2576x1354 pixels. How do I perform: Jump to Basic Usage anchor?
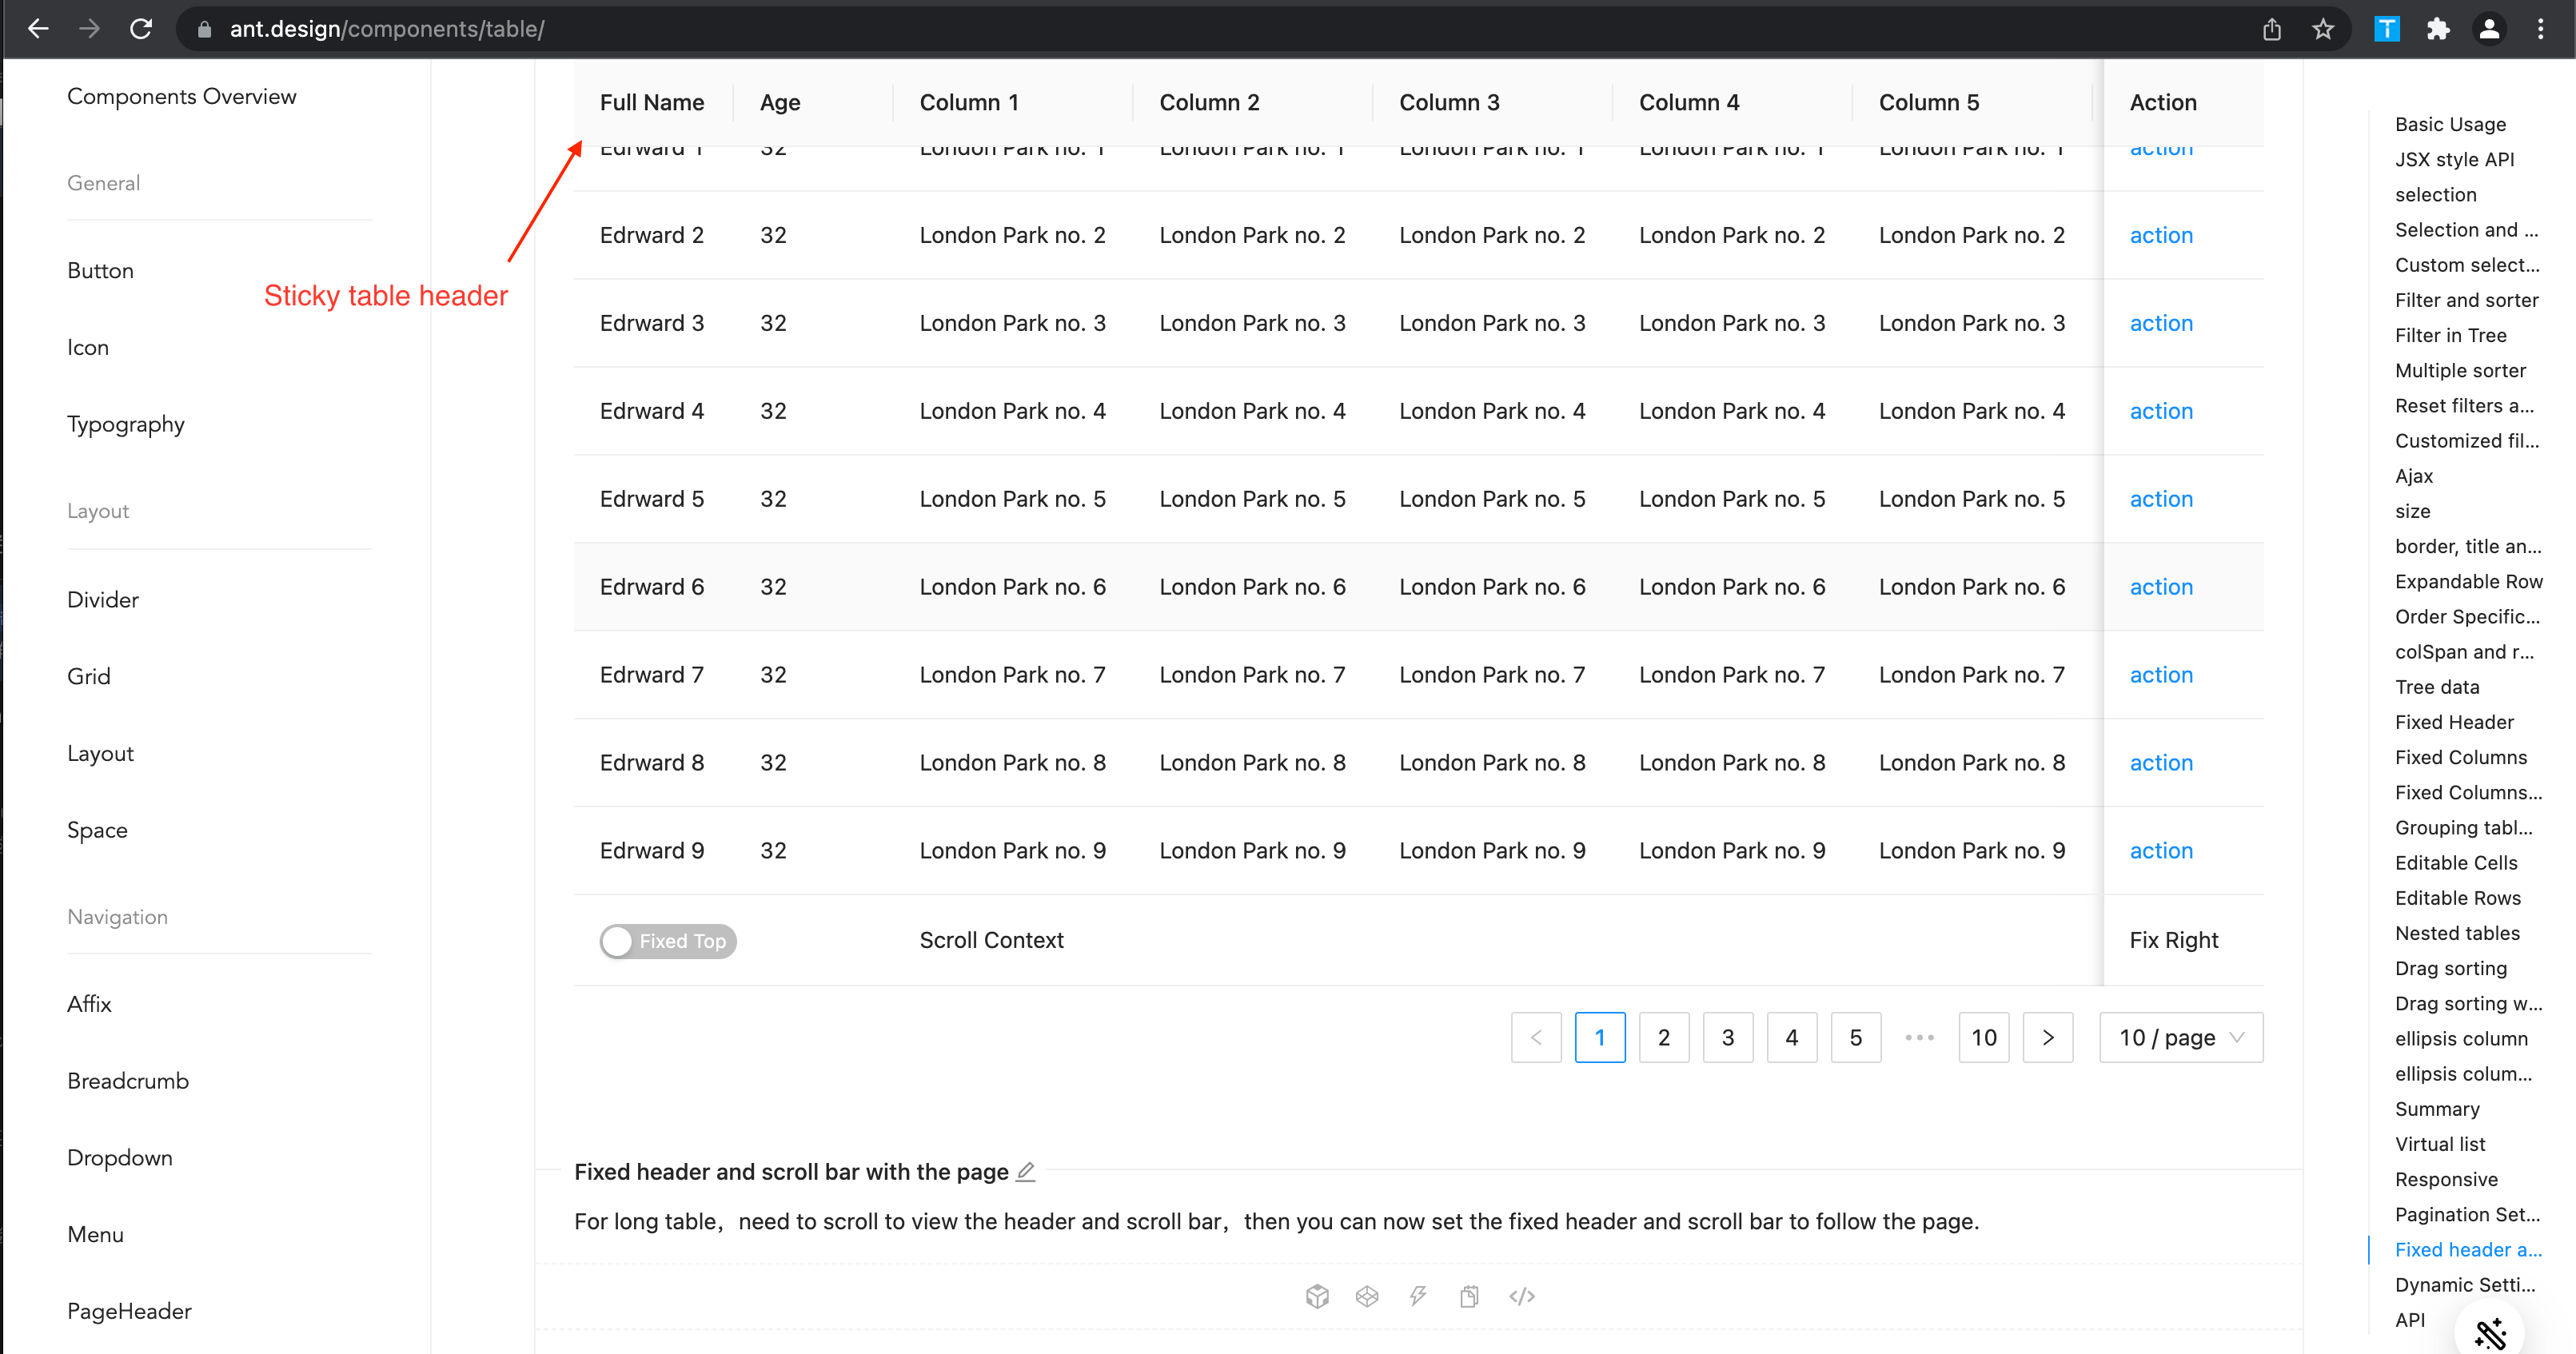coord(2450,124)
